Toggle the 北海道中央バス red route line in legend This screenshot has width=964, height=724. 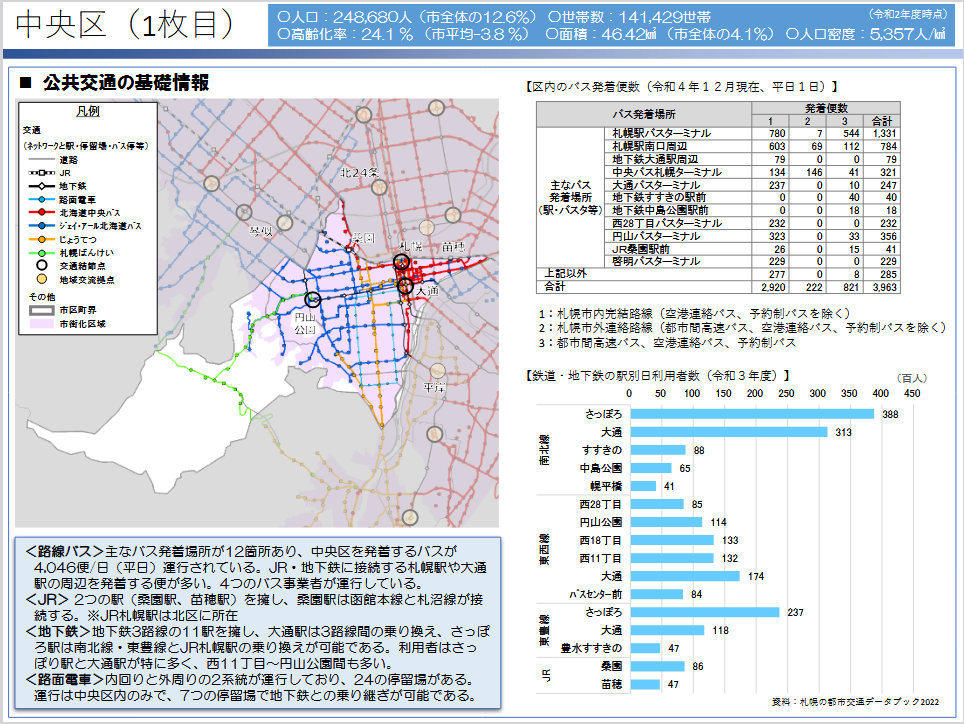pyautogui.click(x=43, y=212)
